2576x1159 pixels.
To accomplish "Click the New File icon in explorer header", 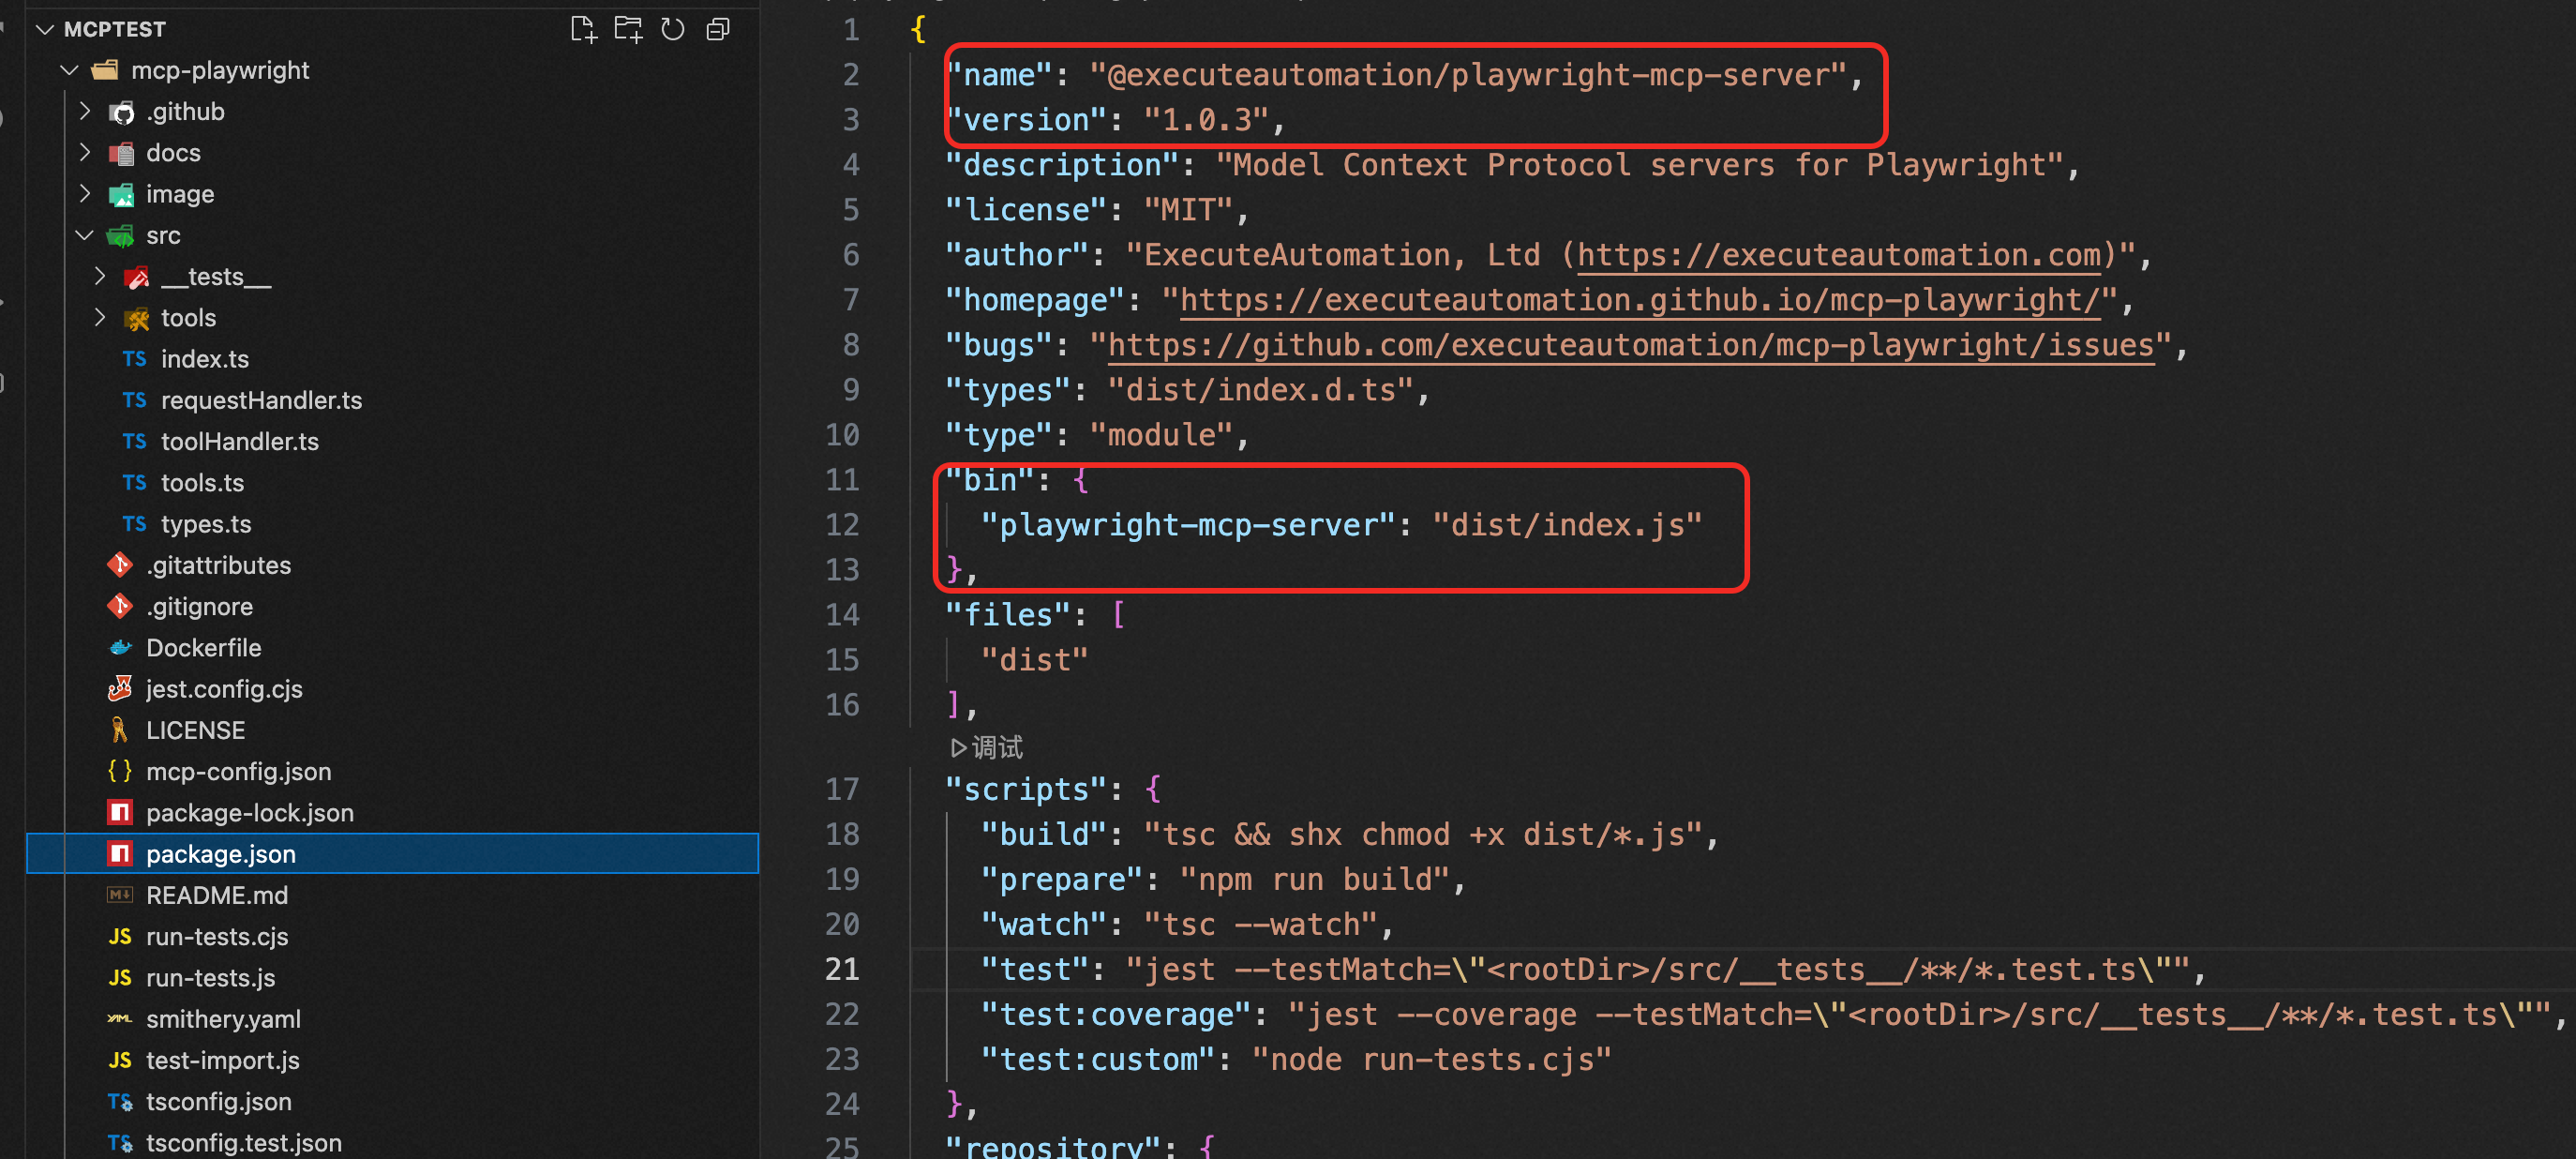I will pos(583,29).
